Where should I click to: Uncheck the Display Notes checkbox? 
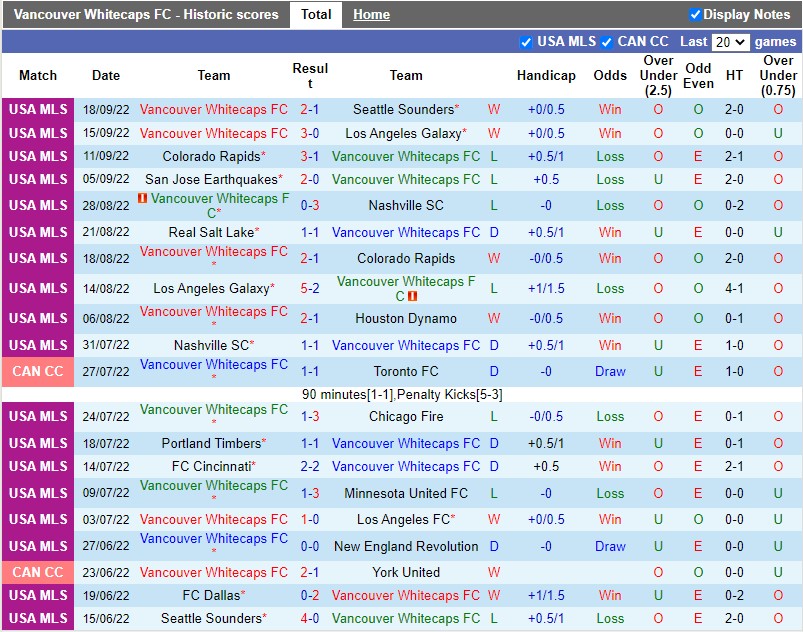[695, 14]
